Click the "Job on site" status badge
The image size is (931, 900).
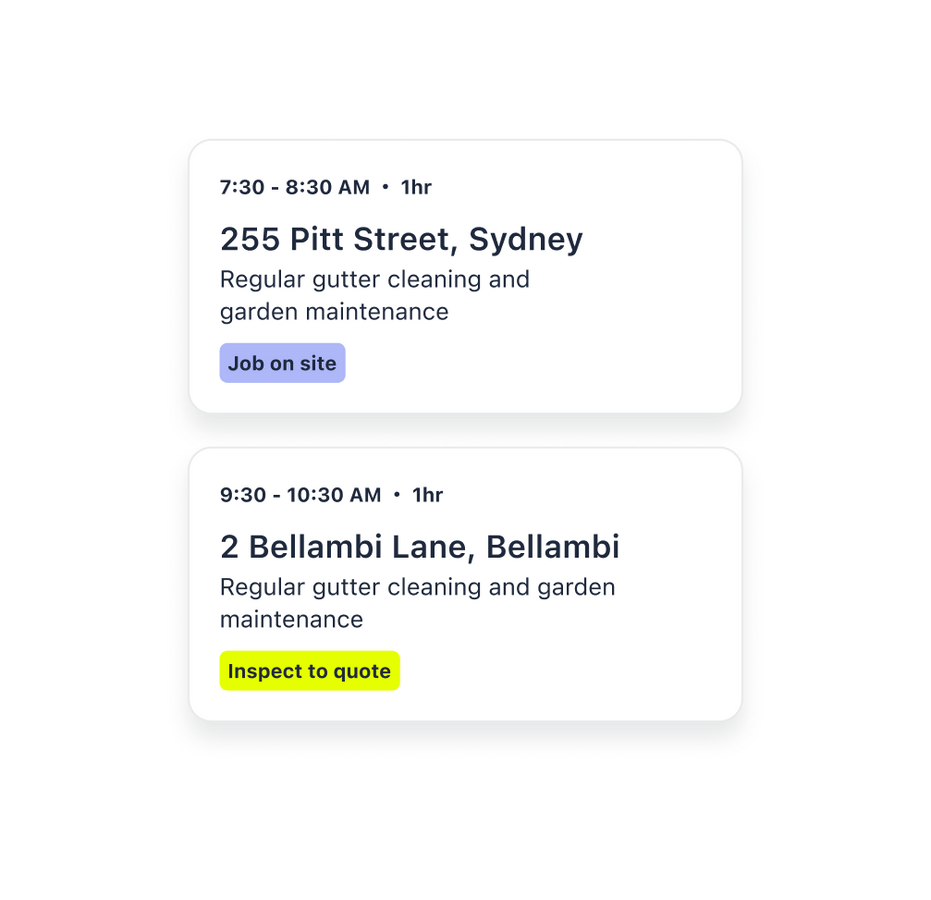click(x=282, y=363)
